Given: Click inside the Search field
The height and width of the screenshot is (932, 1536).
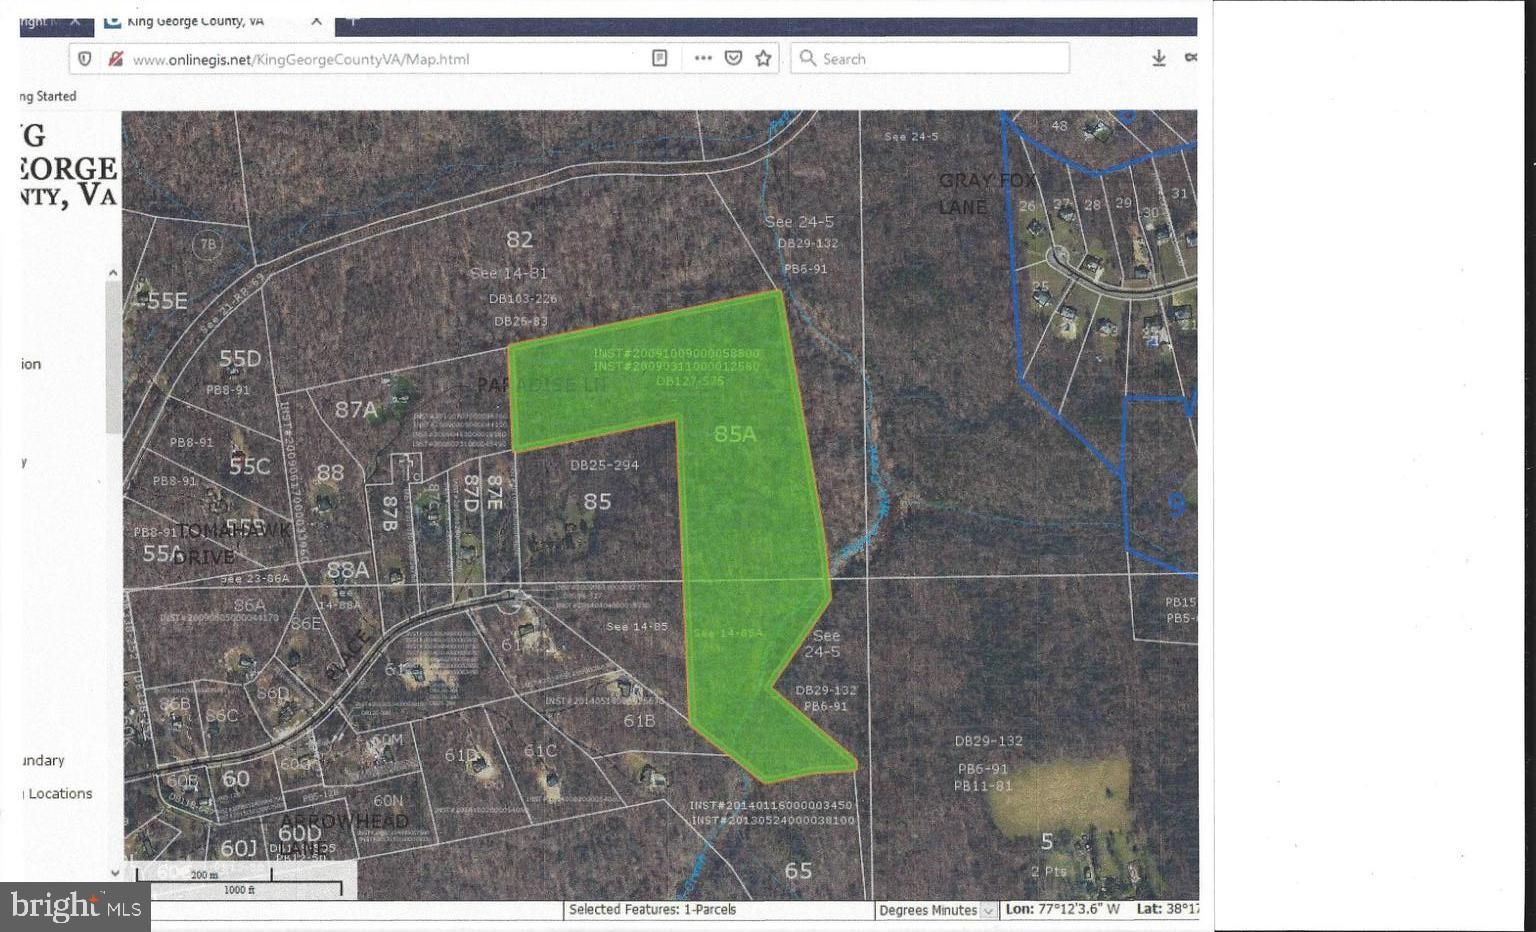Looking at the screenshot, I should click(930, 58).
